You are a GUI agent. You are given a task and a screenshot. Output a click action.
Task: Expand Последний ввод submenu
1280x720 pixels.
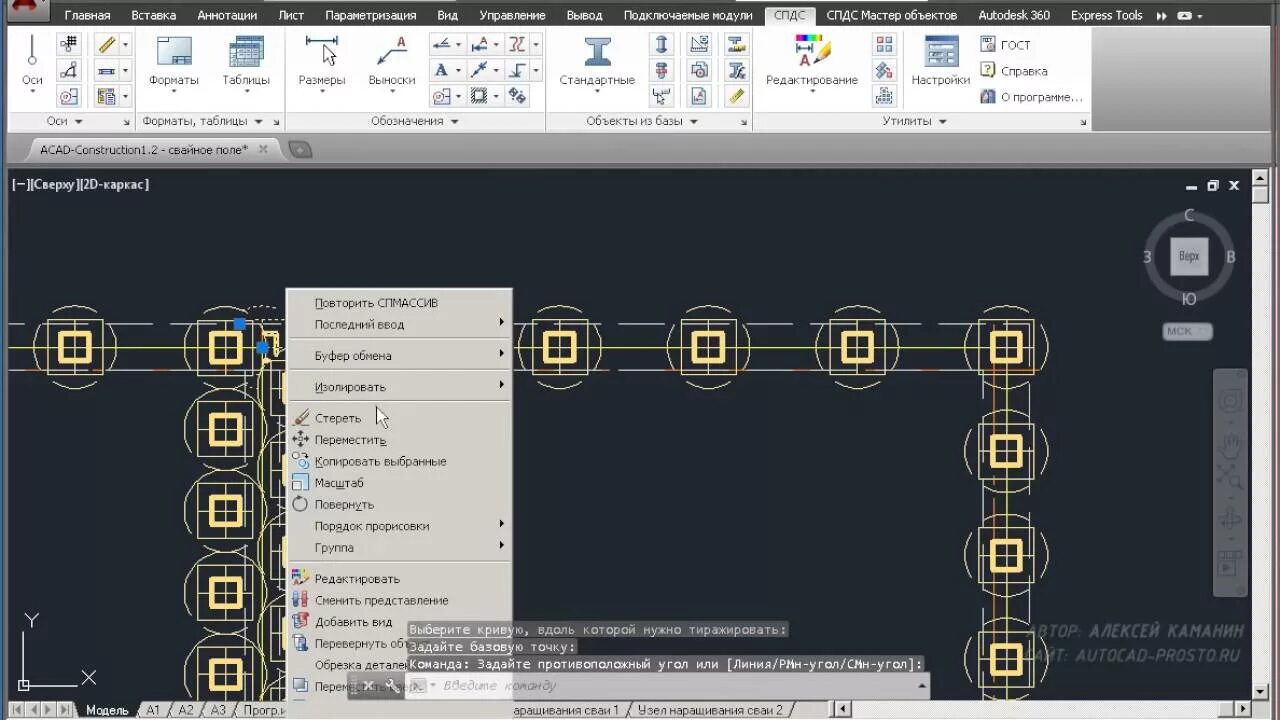point(398,324)
